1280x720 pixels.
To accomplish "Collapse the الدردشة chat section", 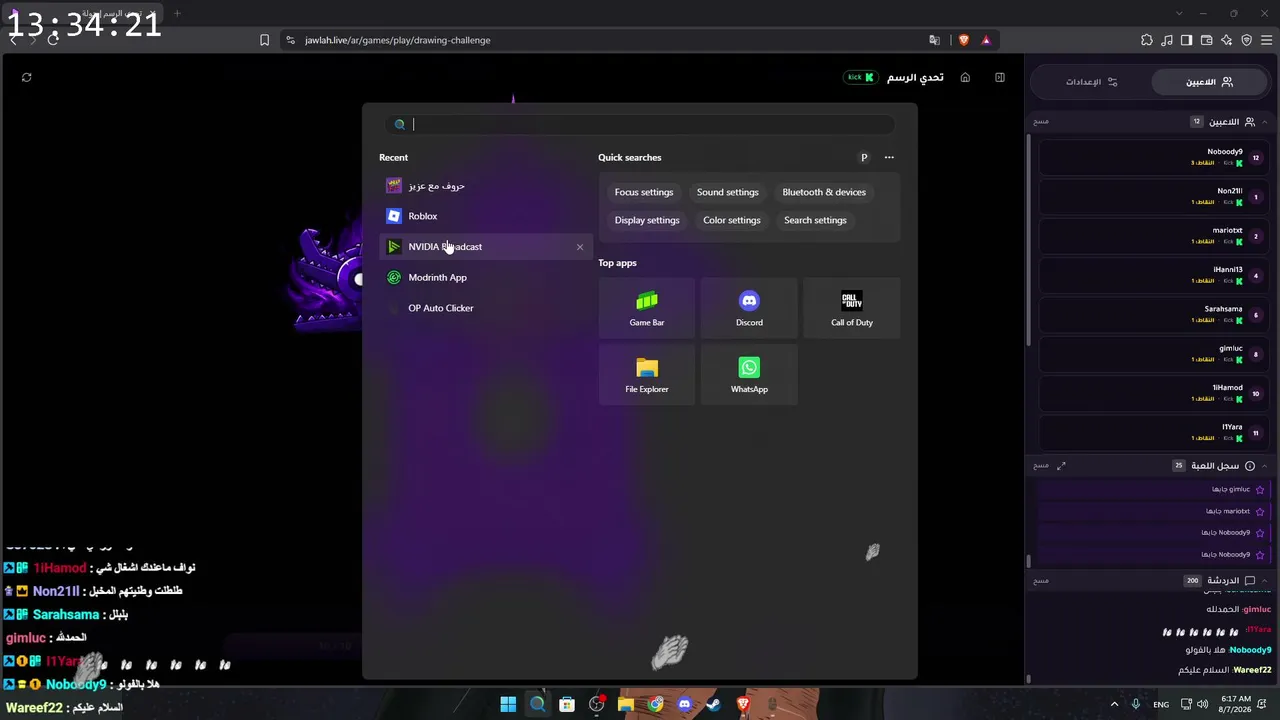I will 1264,580.
